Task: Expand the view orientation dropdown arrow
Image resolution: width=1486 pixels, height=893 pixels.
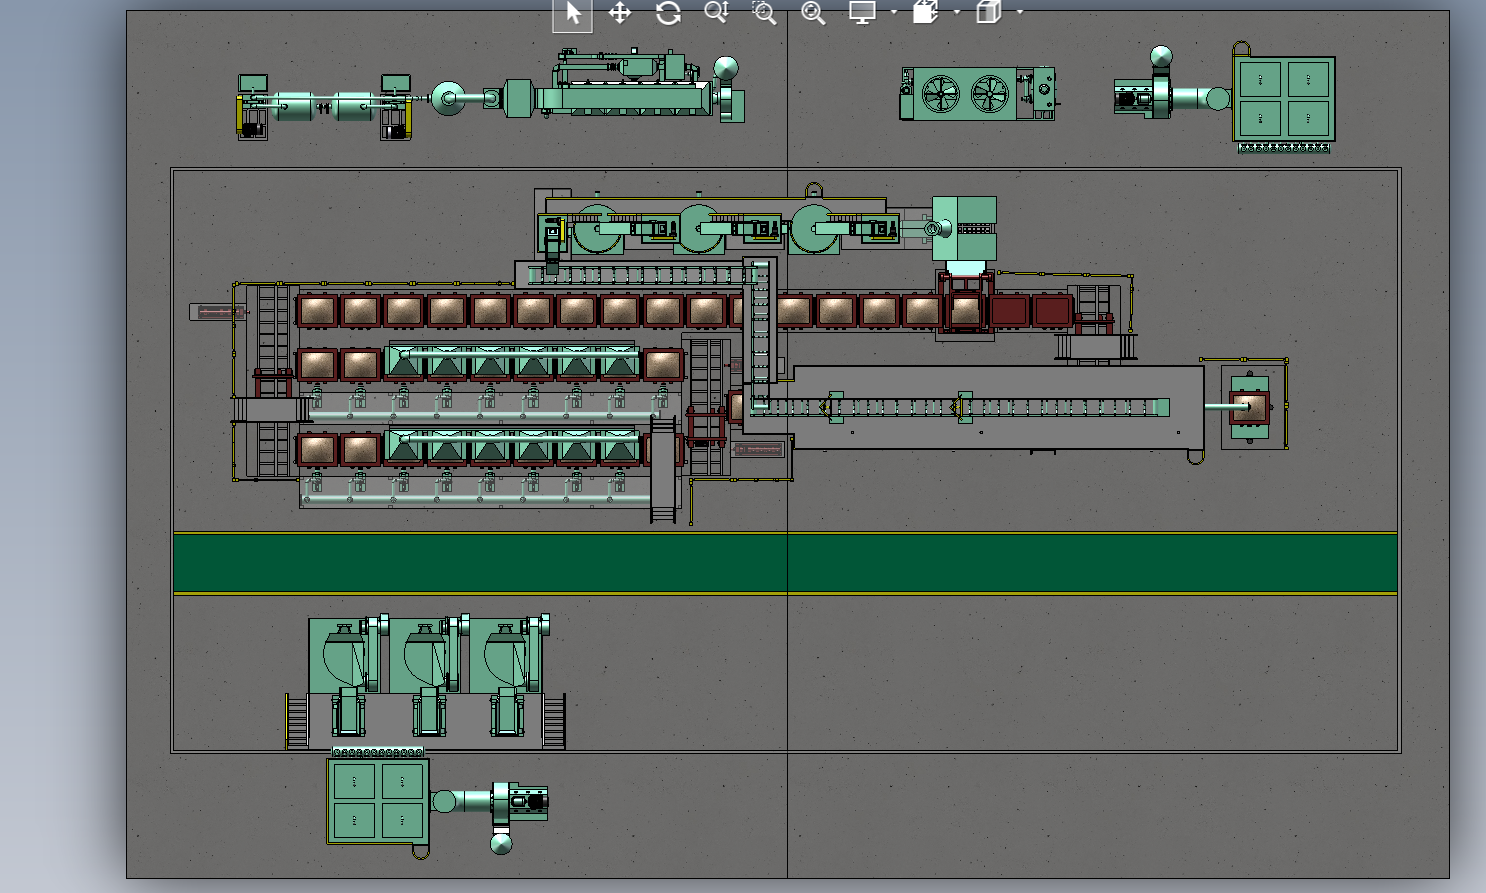Action: point(957,12)
